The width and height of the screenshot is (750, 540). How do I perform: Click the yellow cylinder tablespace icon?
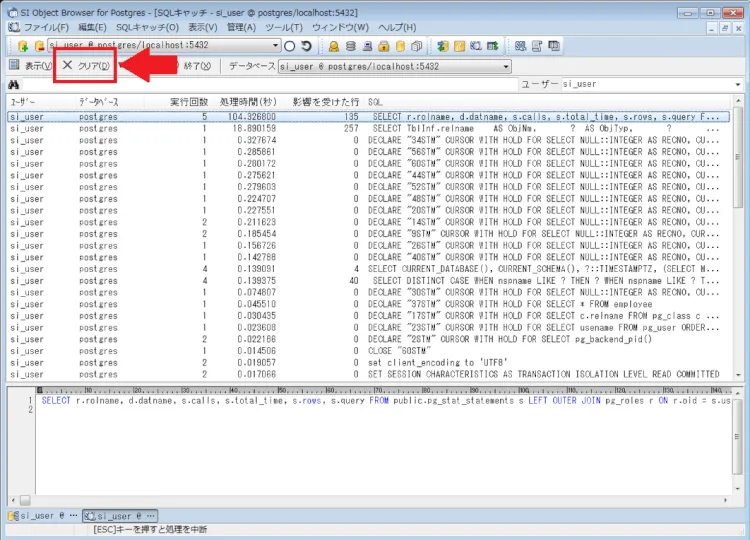pos(400,46)
